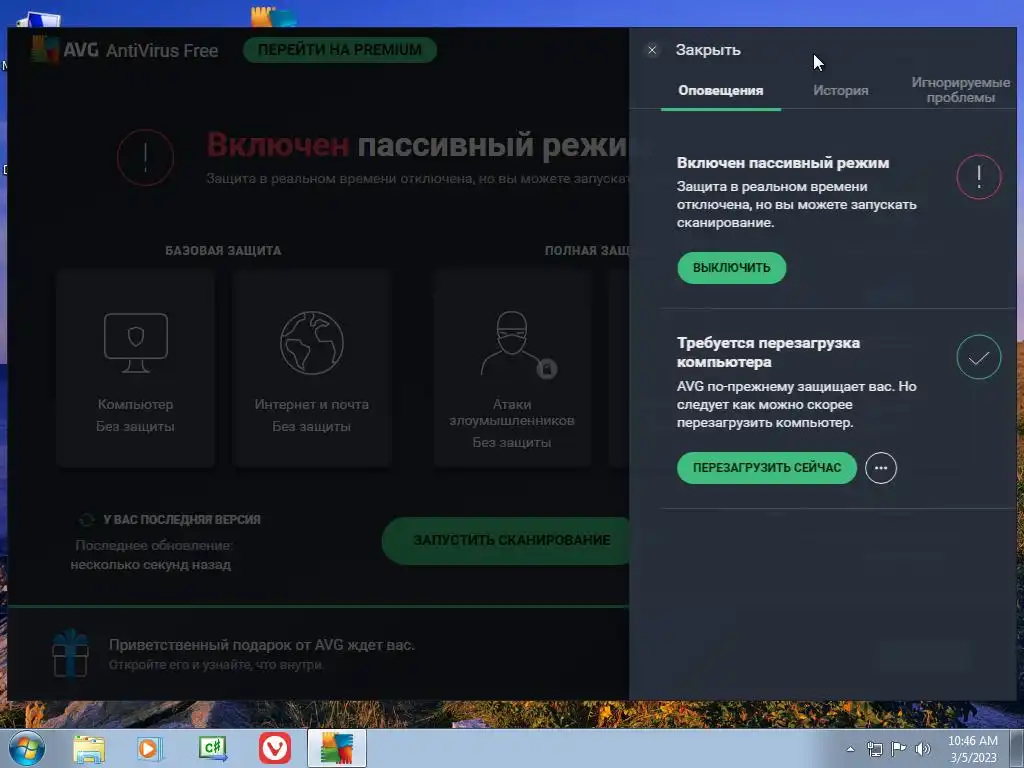This screenshot has height=768, width=1024.
Task: Open Windows Explorer from the taskbar
Action: tap(89, 749)
